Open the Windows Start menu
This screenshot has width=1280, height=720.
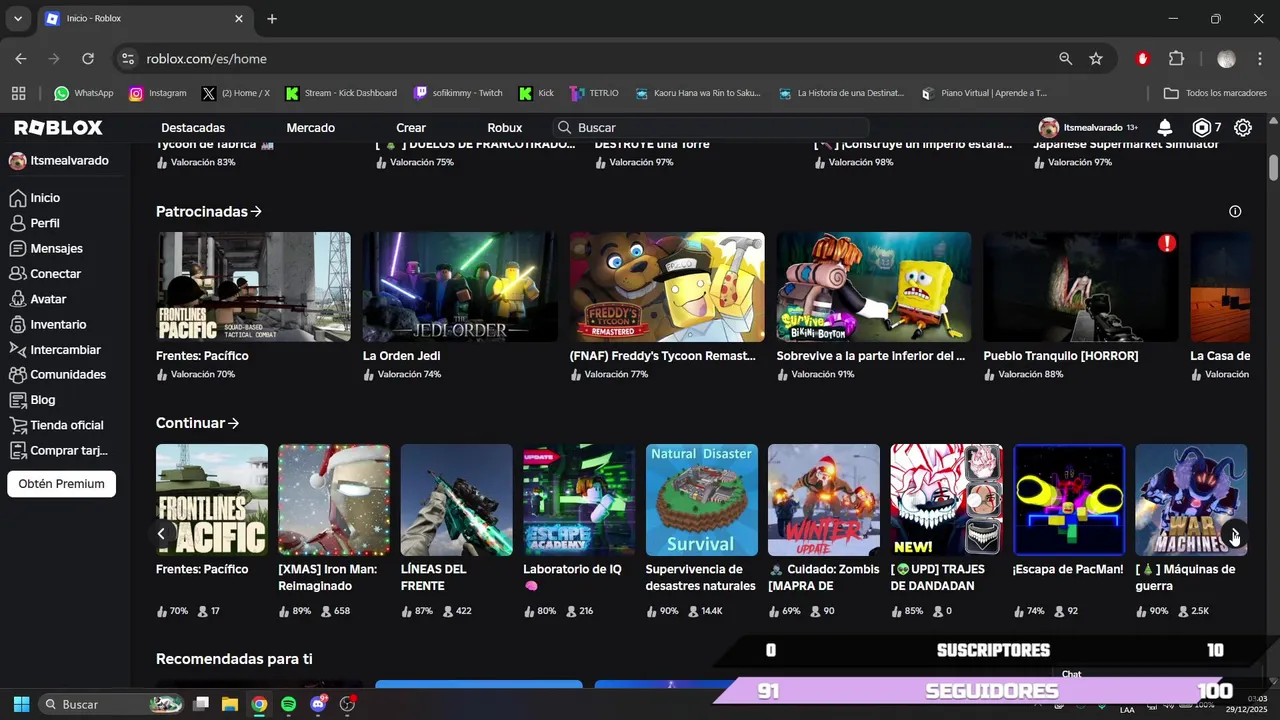pos(21,704)
